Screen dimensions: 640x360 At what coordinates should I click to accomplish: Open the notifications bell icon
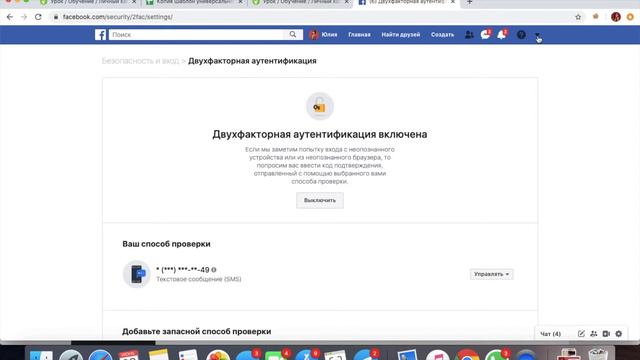[x=502, y=34]
